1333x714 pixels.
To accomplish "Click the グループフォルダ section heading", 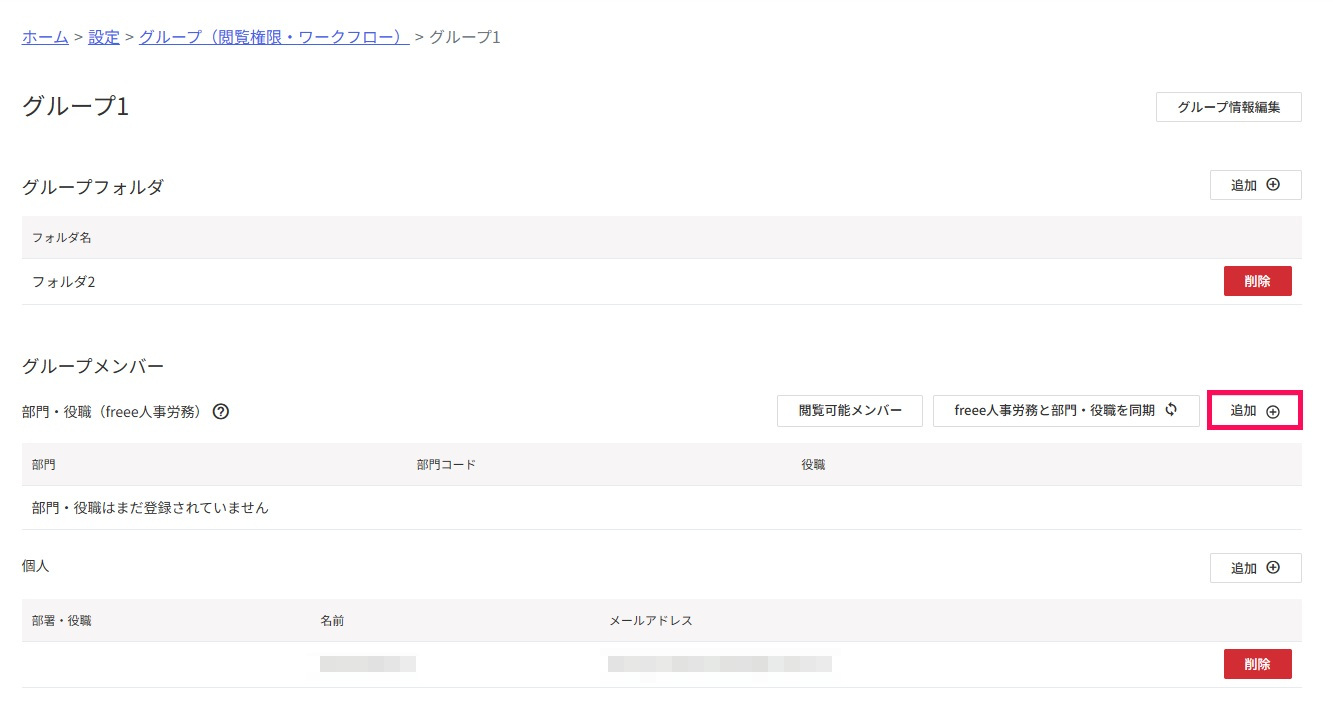I will point(93,187).
